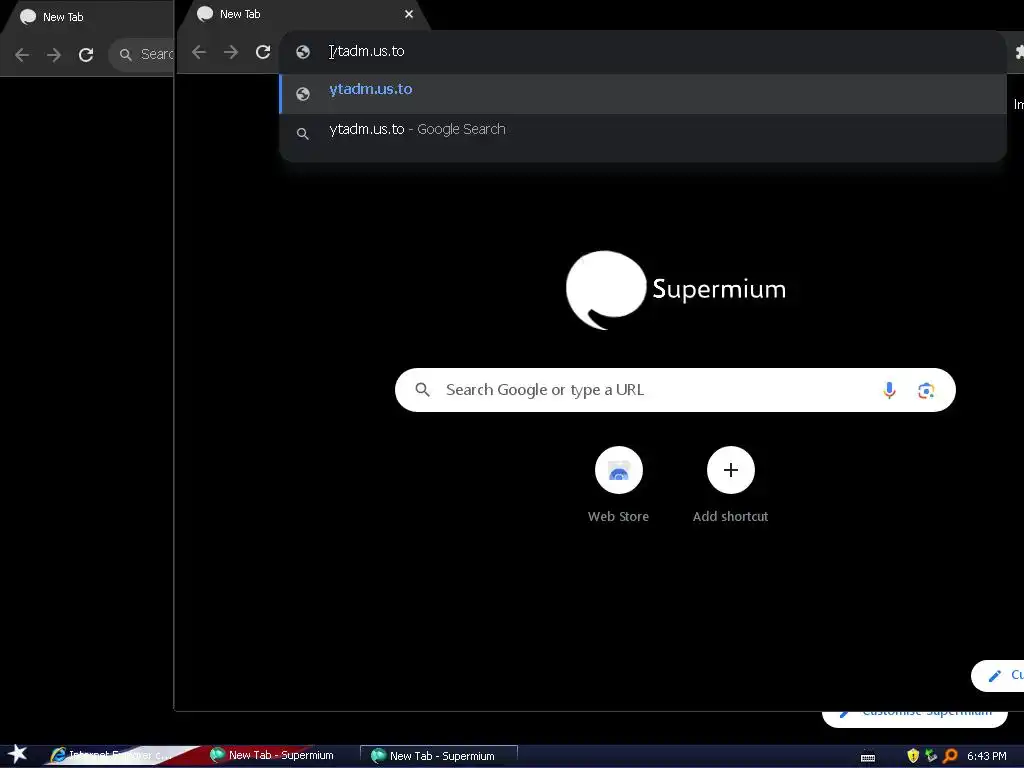Click globe icon in the address bar
Image resolution: width=1024 pixels, height=768 pixels.
coord(302,52)
